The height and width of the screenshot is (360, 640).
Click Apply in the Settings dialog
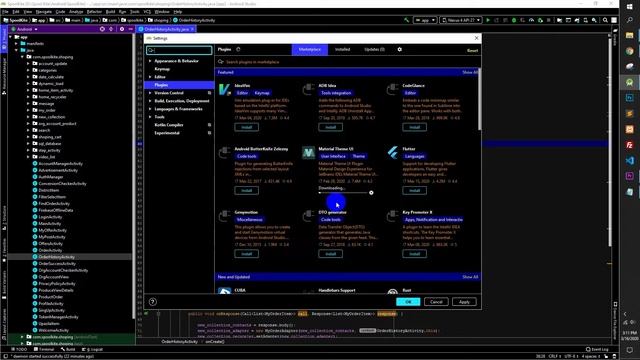coord(464,302)
